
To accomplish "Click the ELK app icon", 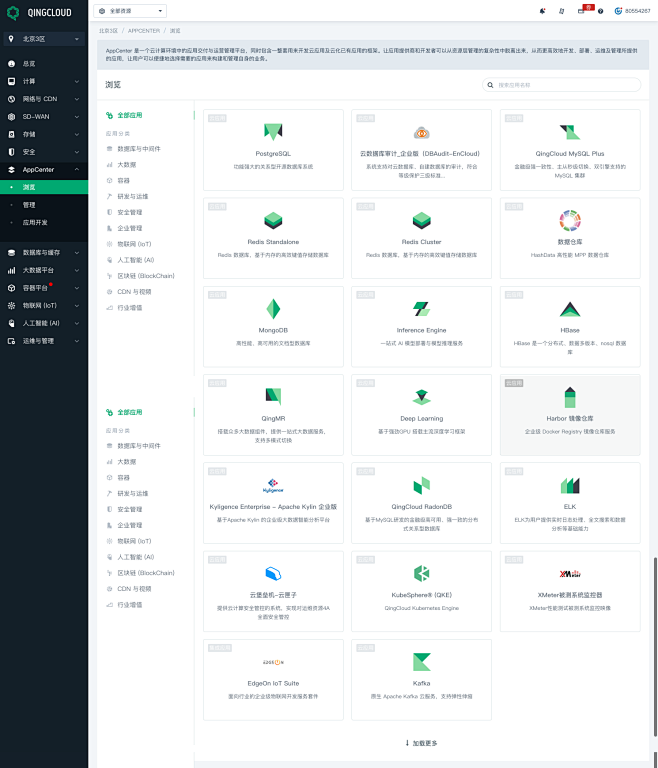I will pos(570,486).
